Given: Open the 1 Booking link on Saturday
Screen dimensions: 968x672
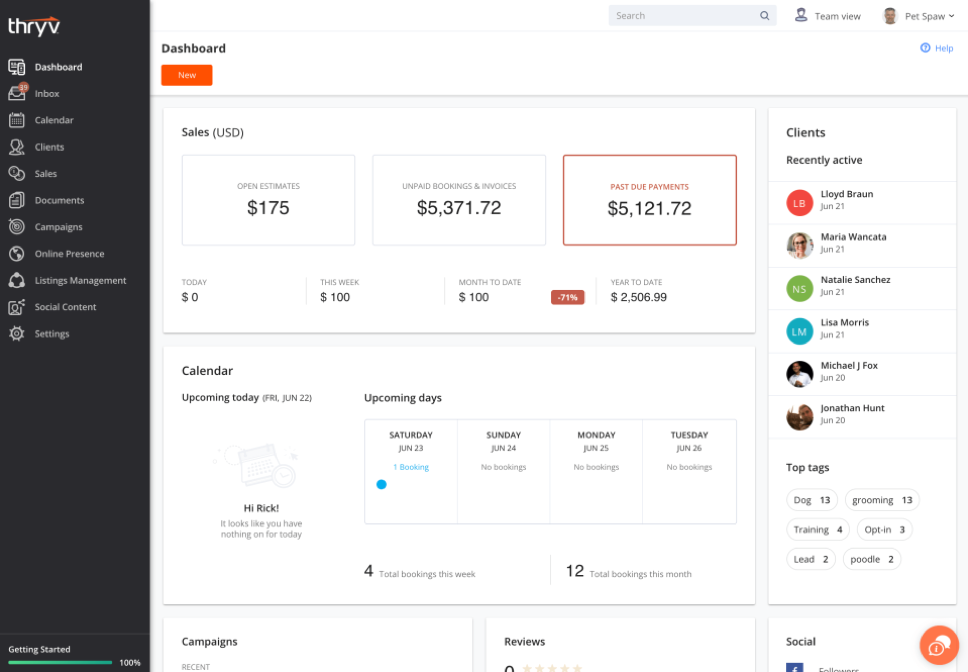Looking at the screenshot, I should pyautogui.click(x=411, y=467).
